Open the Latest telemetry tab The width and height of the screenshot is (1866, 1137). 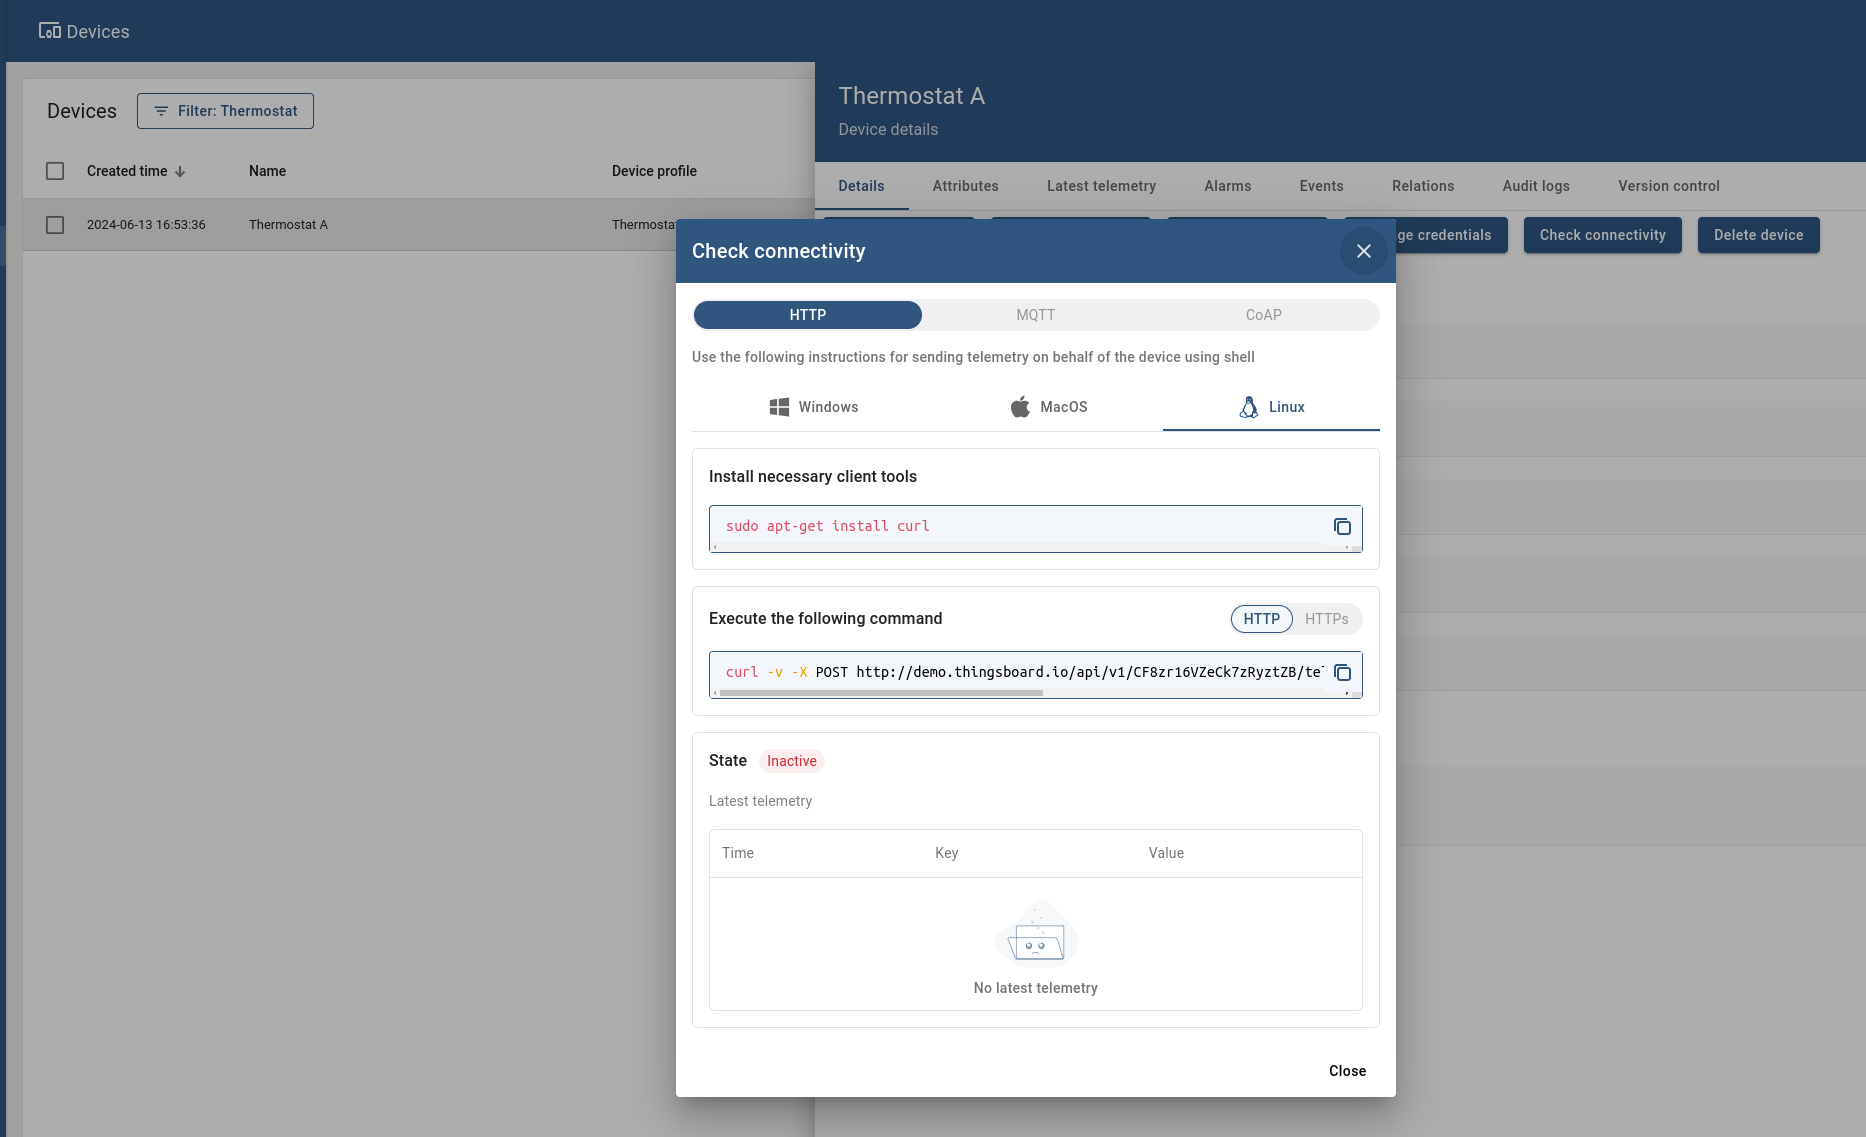pos(1101,186)
